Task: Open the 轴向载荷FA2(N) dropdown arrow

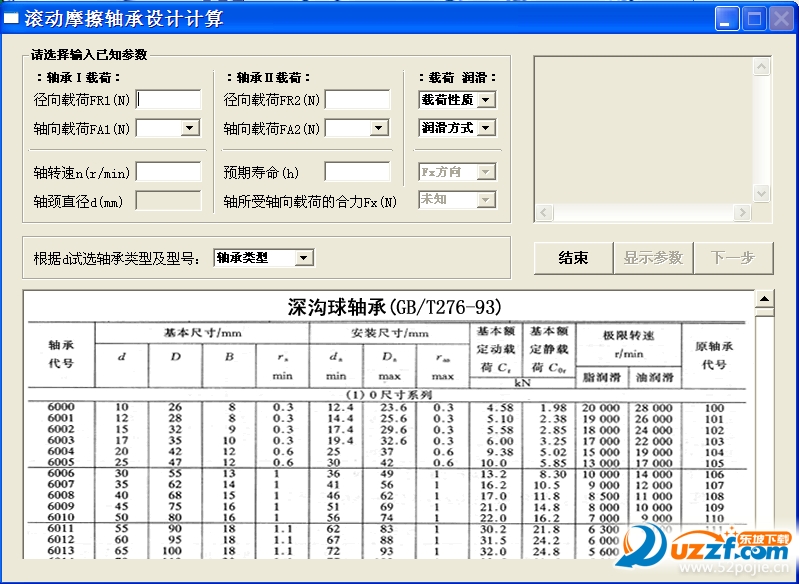Action: tap(378, 127)
